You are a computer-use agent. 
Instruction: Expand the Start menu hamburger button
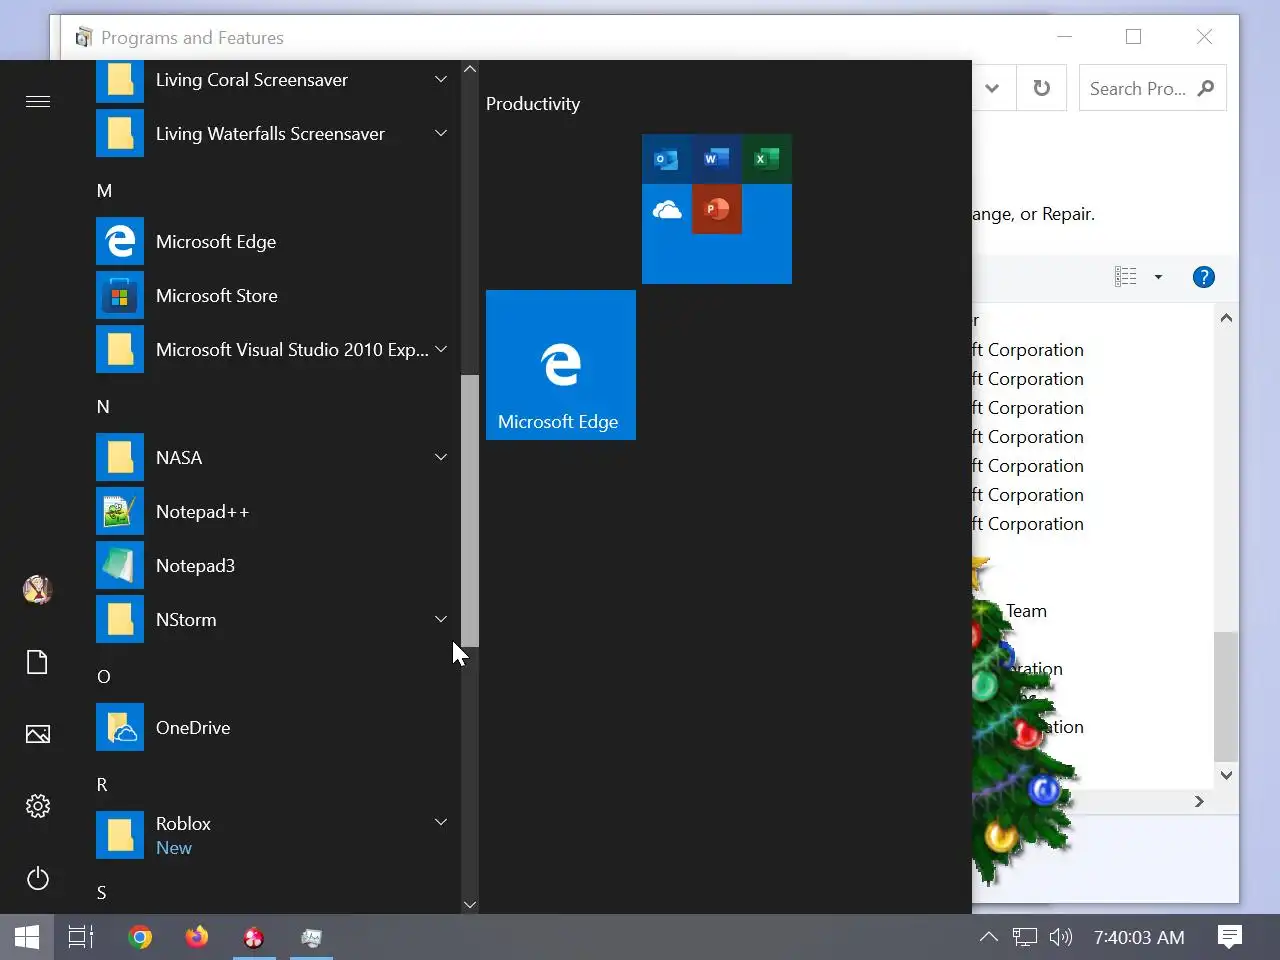click(38, 101)
